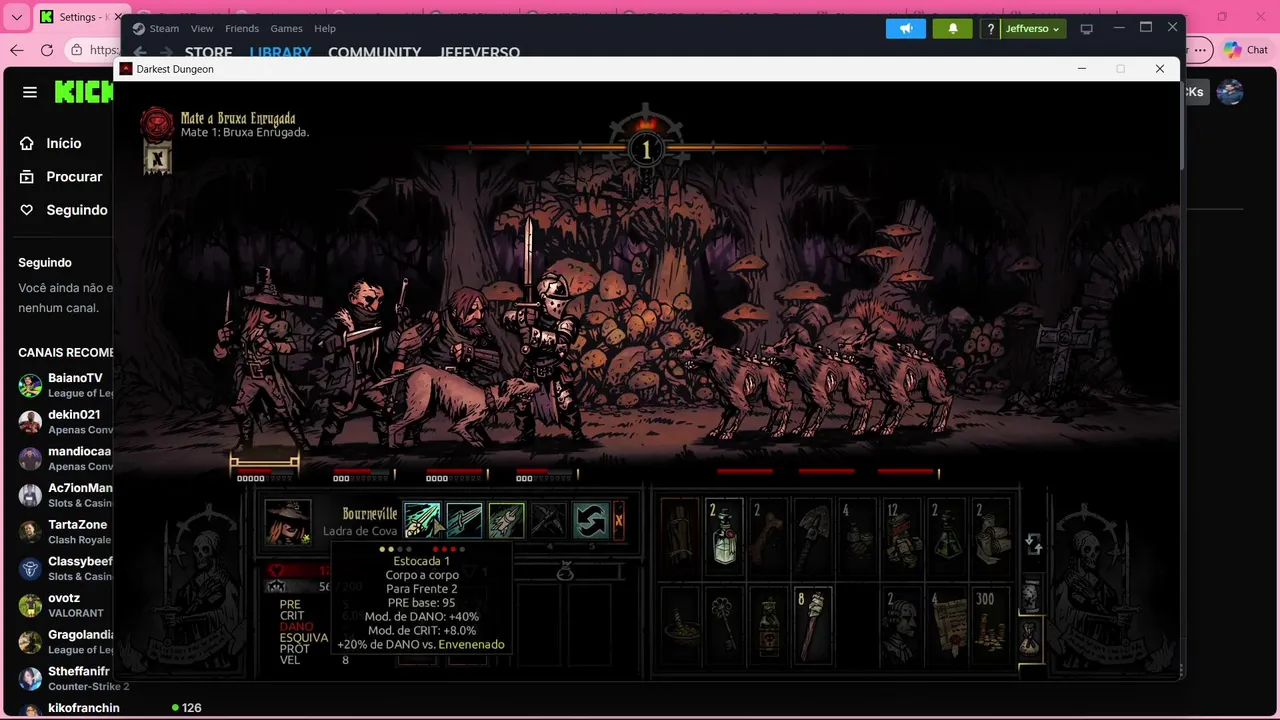Open the Games menu in Steam
This screenshot has width=1280, height=720.
[287, 28]
